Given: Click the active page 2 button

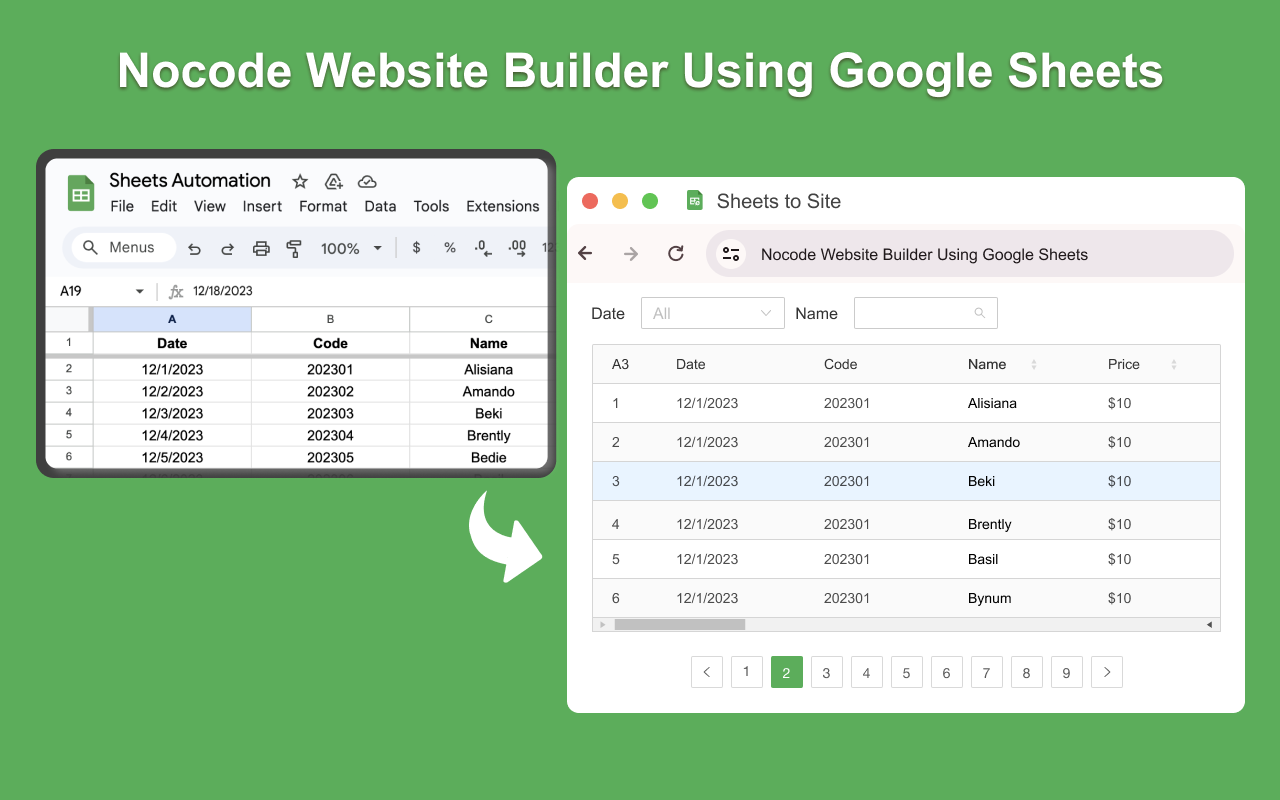Looking at the screenshot, I should coord(787,672).
